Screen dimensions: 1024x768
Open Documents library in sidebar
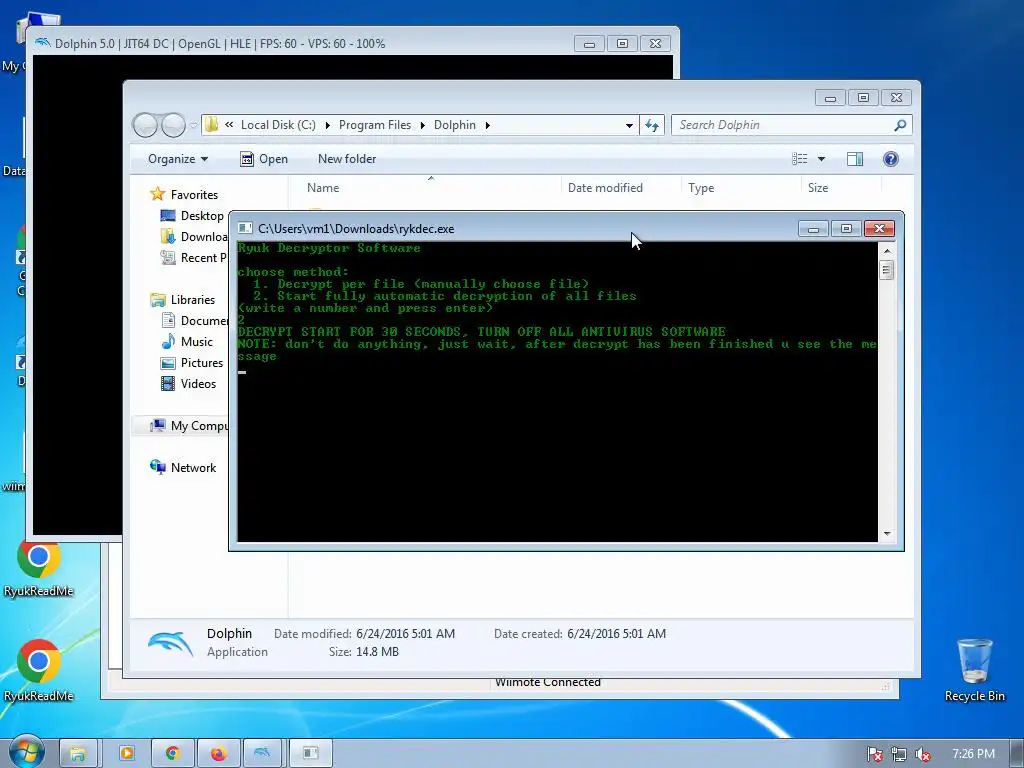pyautogui.click(x=194, y=321)
